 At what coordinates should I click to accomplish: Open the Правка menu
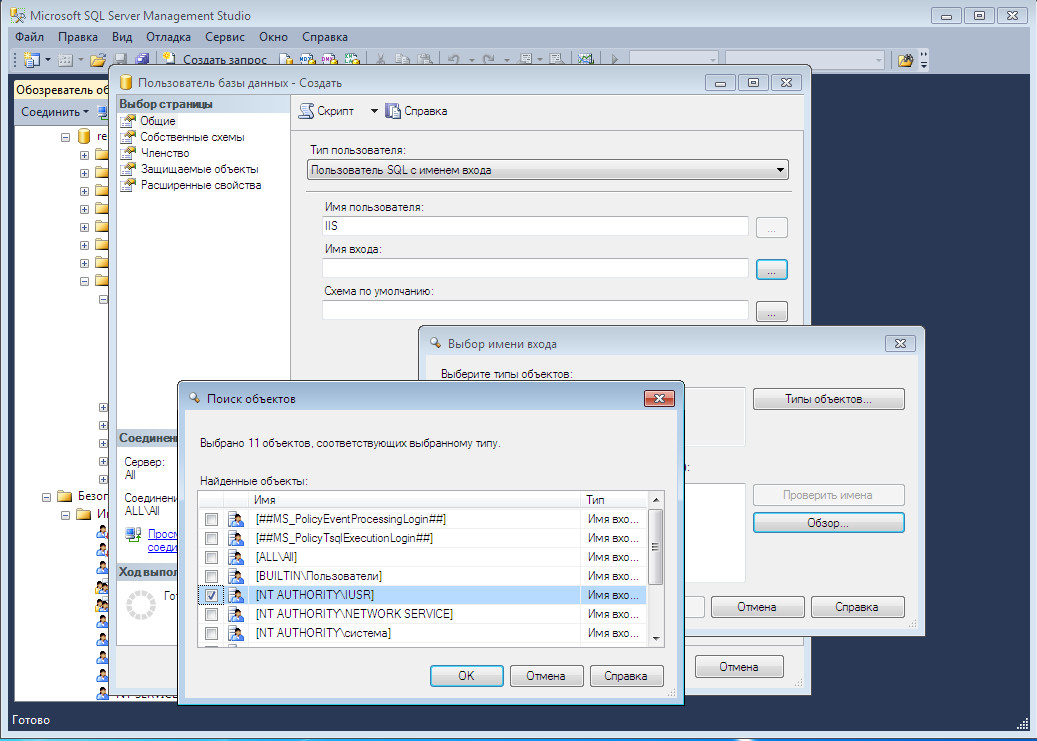[78, 37]
